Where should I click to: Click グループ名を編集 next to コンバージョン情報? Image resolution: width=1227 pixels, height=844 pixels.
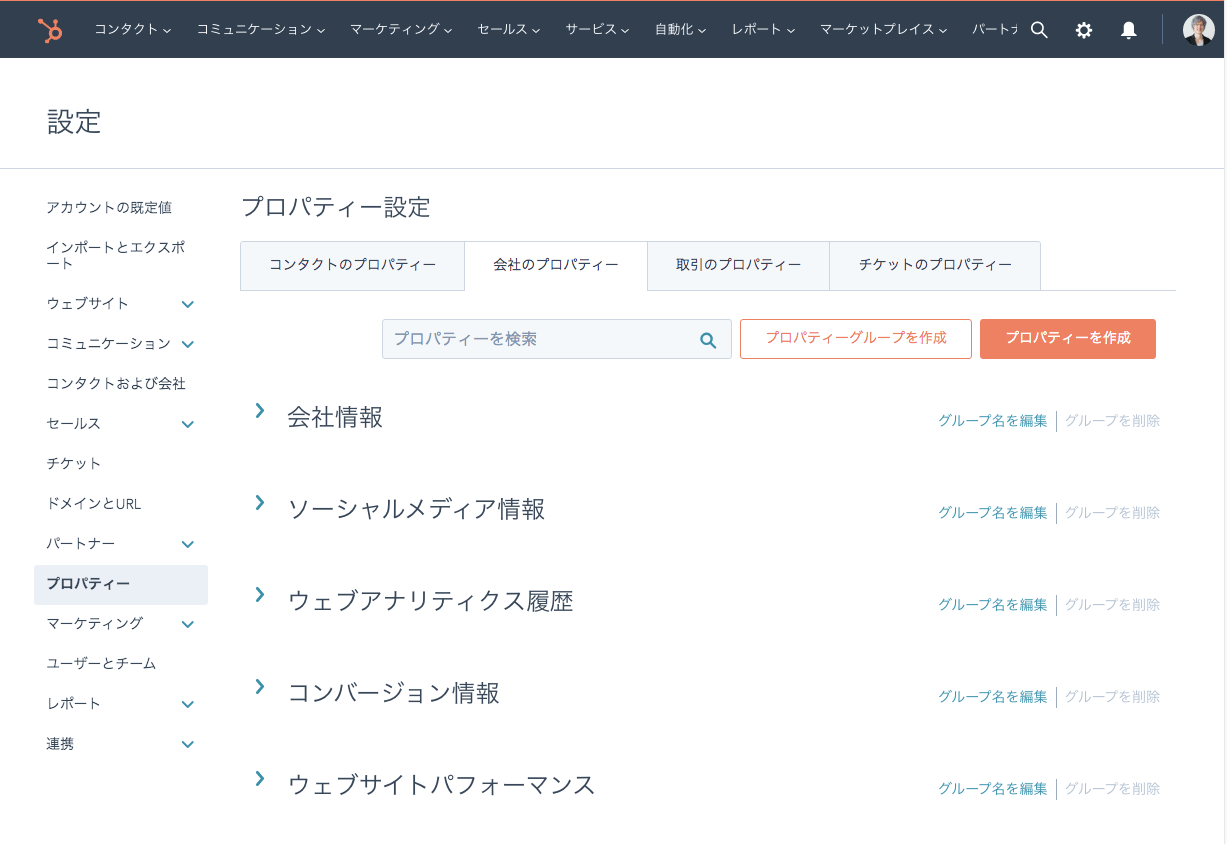(992, 696)
